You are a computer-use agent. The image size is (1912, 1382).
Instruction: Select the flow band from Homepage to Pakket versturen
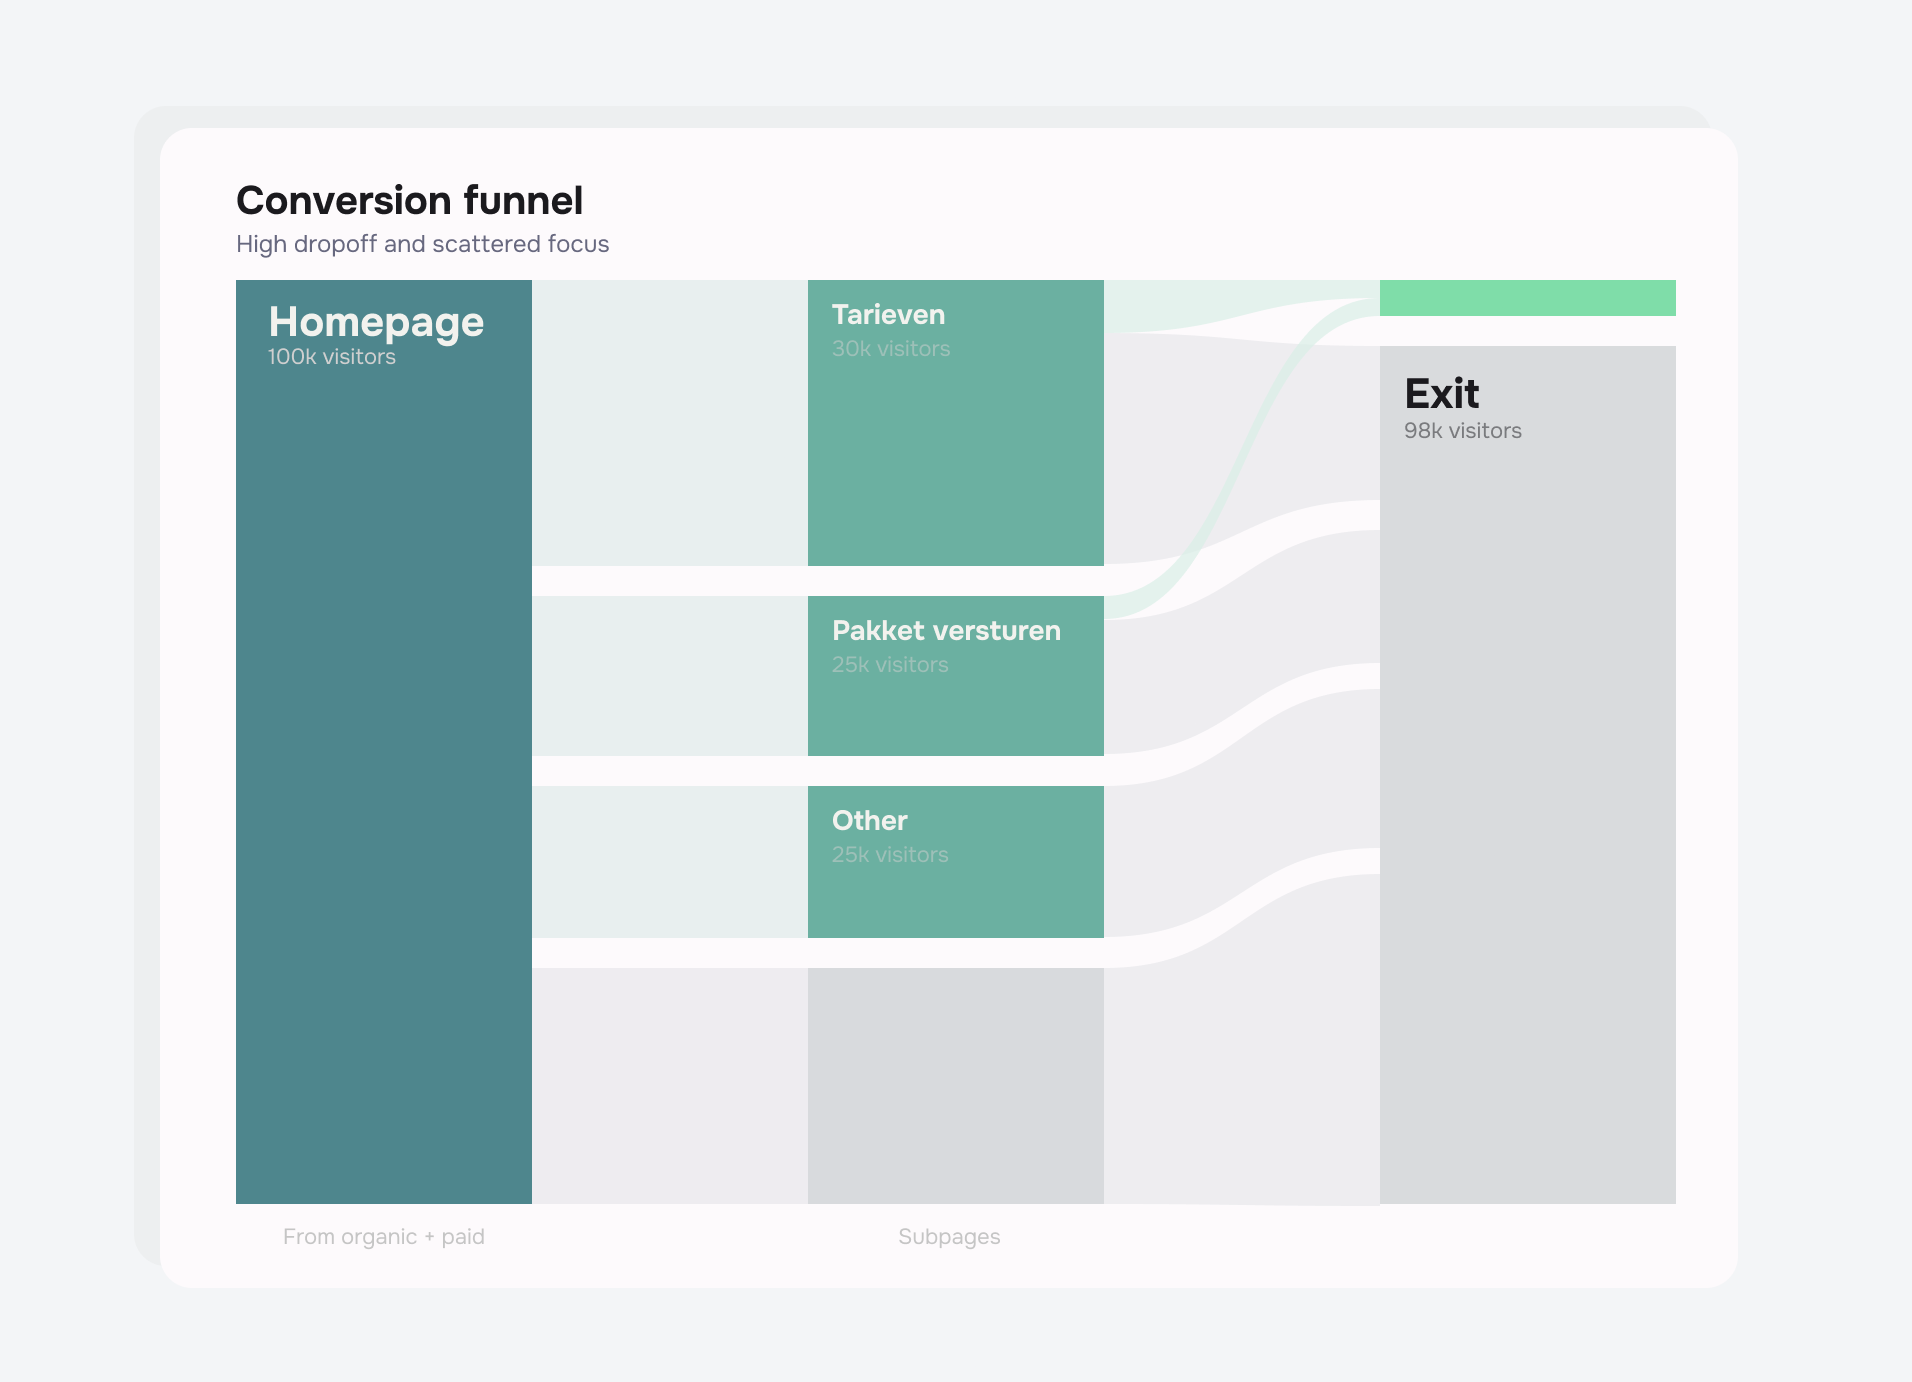(669, 676)
